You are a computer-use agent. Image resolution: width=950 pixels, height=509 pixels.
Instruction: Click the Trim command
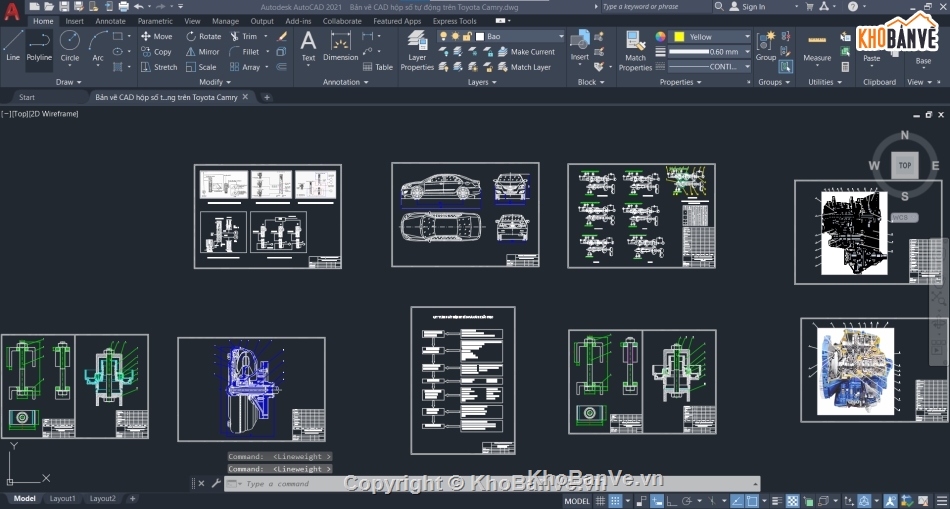point(244,36)
